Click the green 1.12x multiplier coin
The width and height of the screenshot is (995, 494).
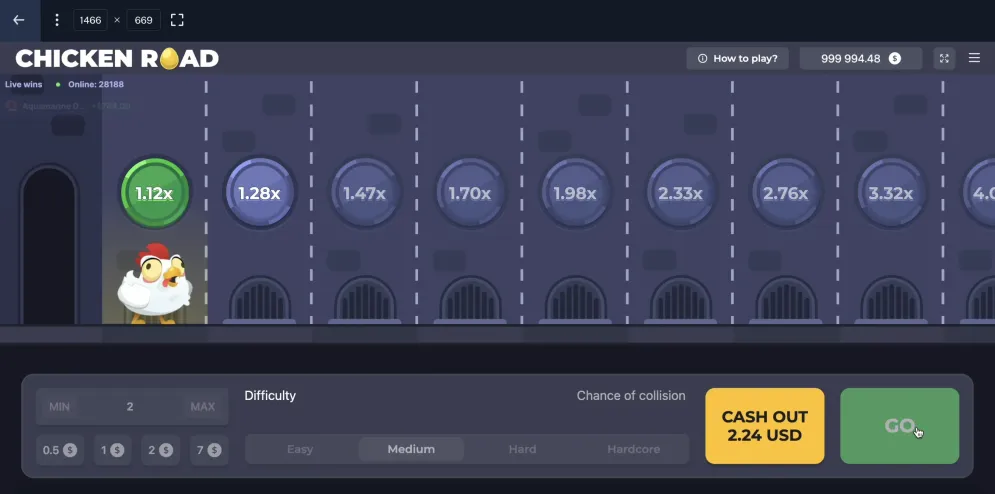[155, 193]
